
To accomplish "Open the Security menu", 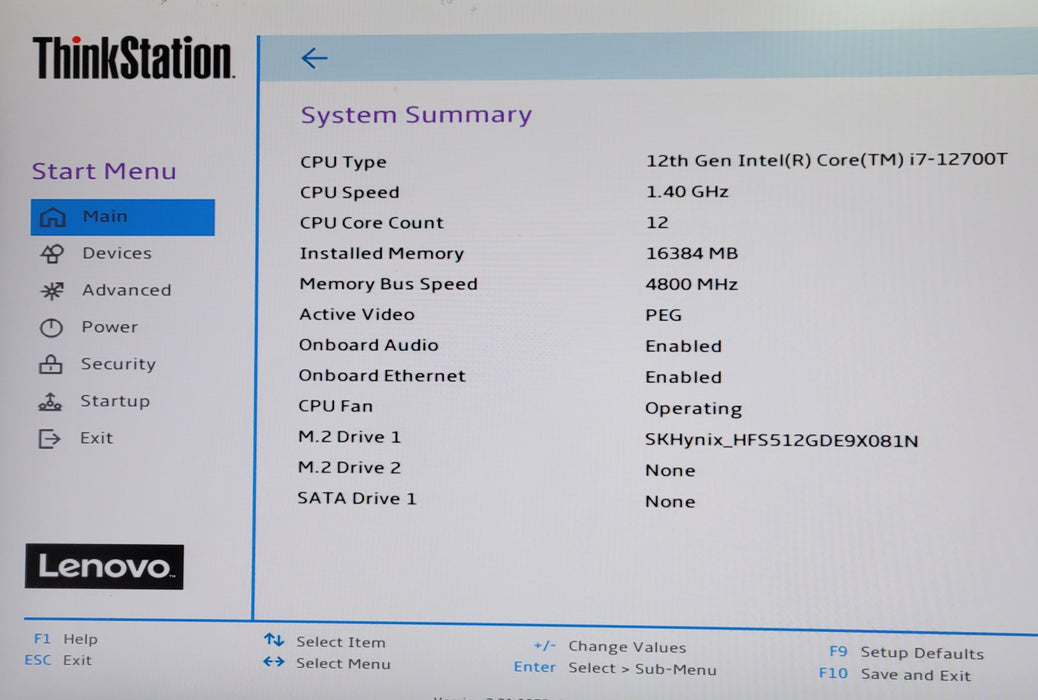I will coord(118,364).
